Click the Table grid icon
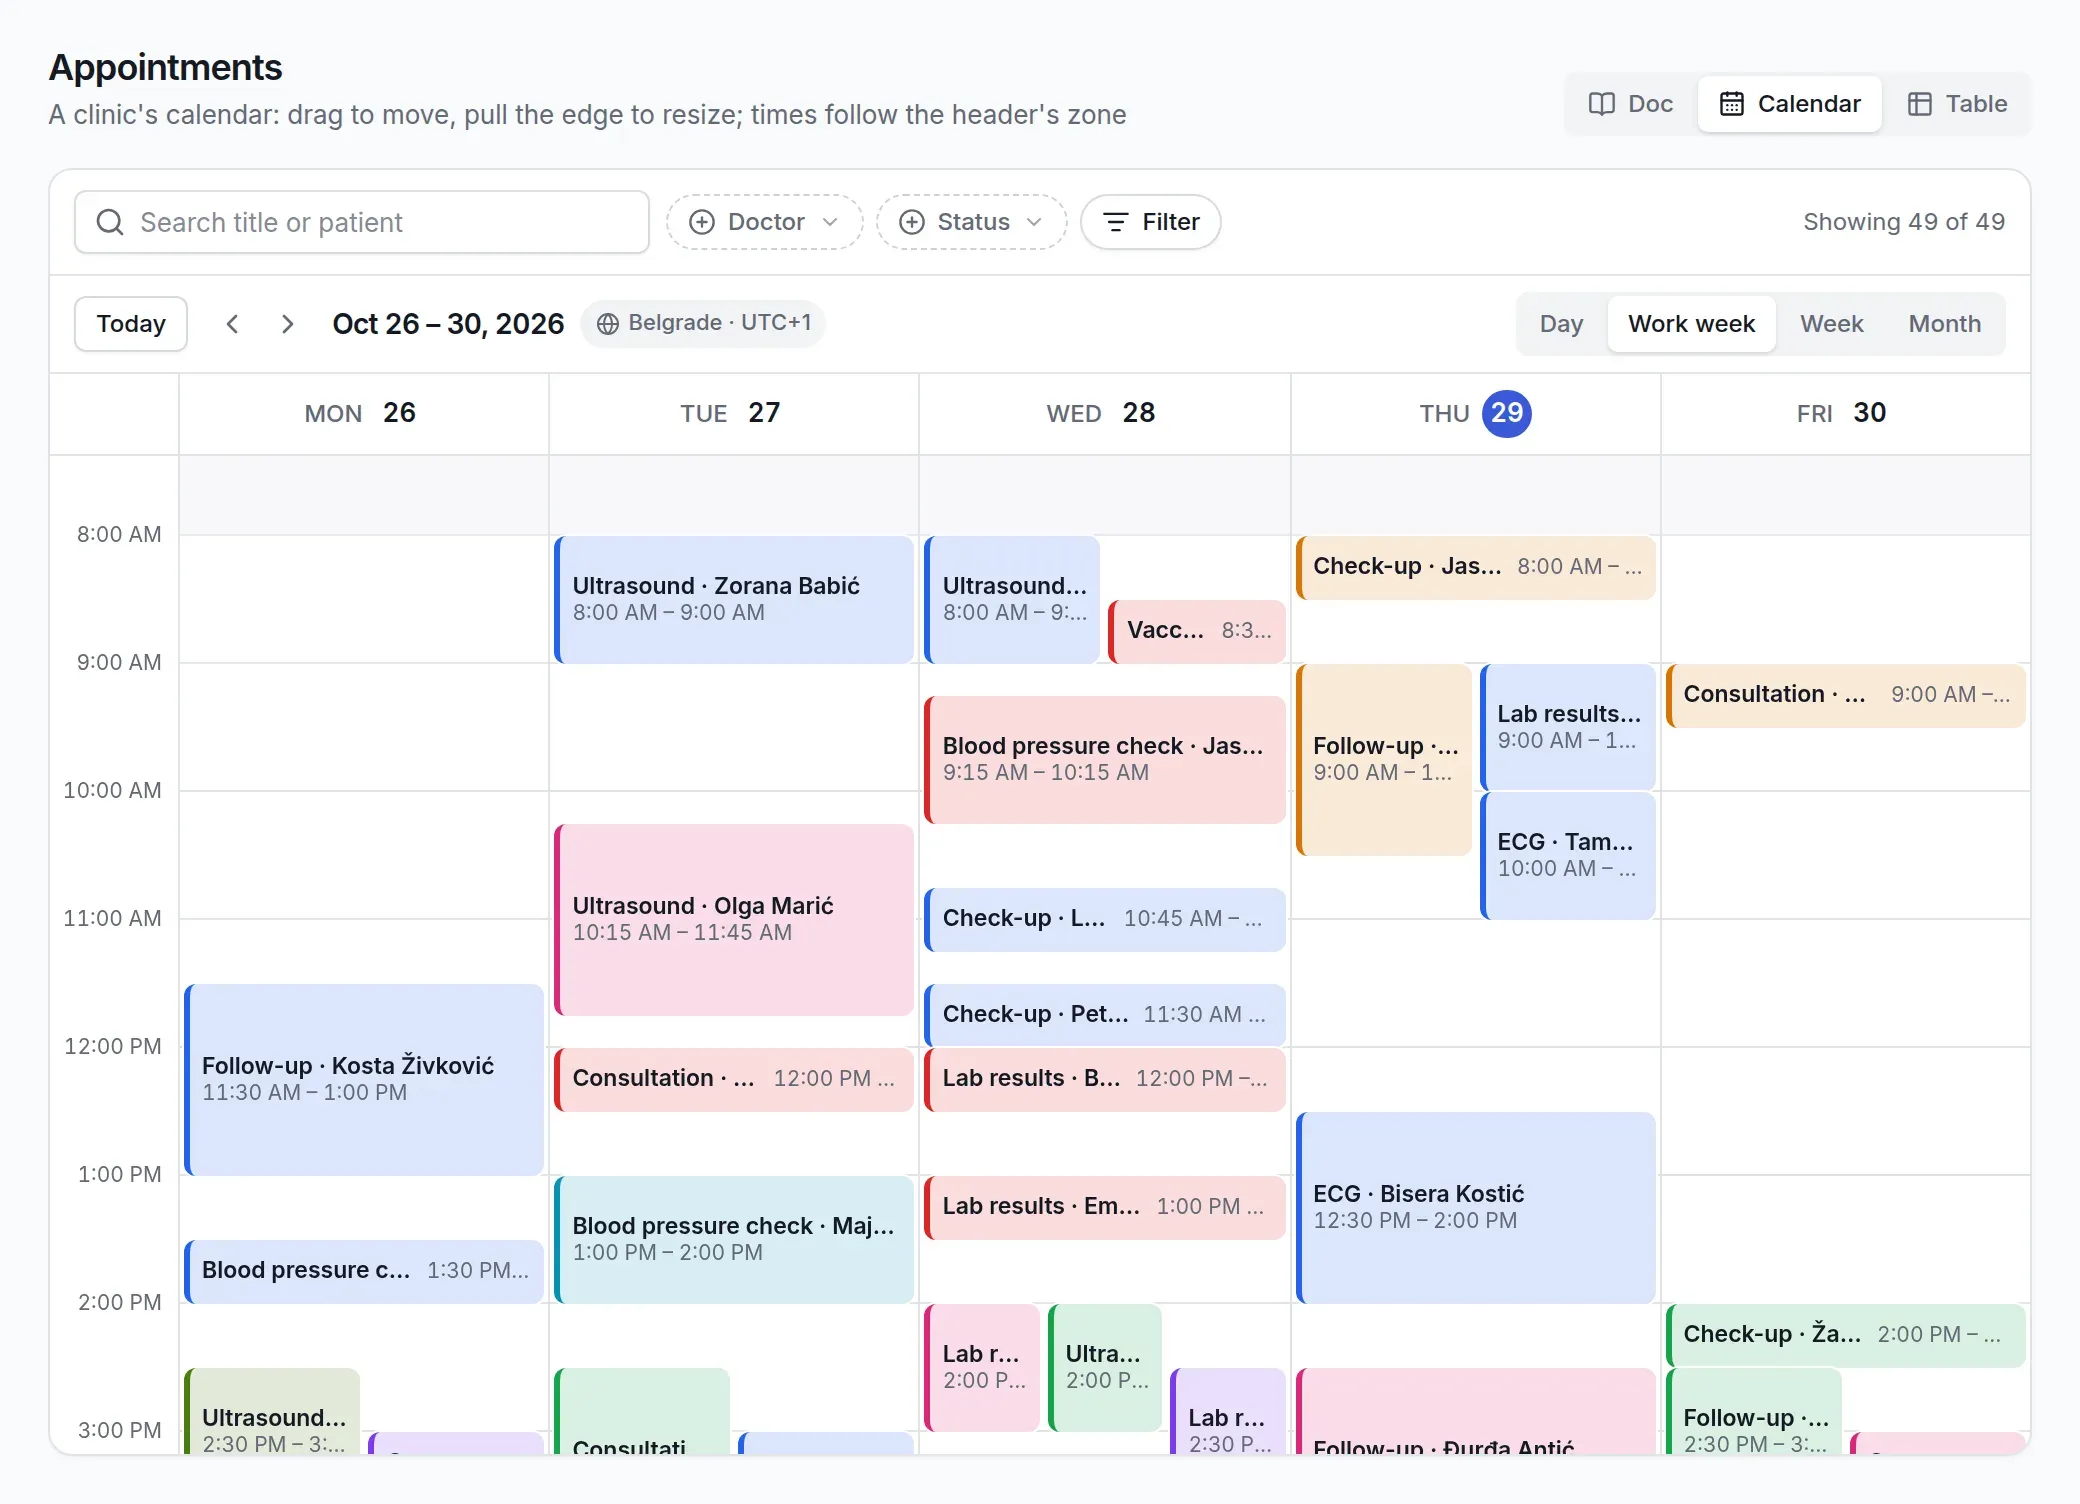This screenshot has height=1504, width=2080. [1920, 104]
